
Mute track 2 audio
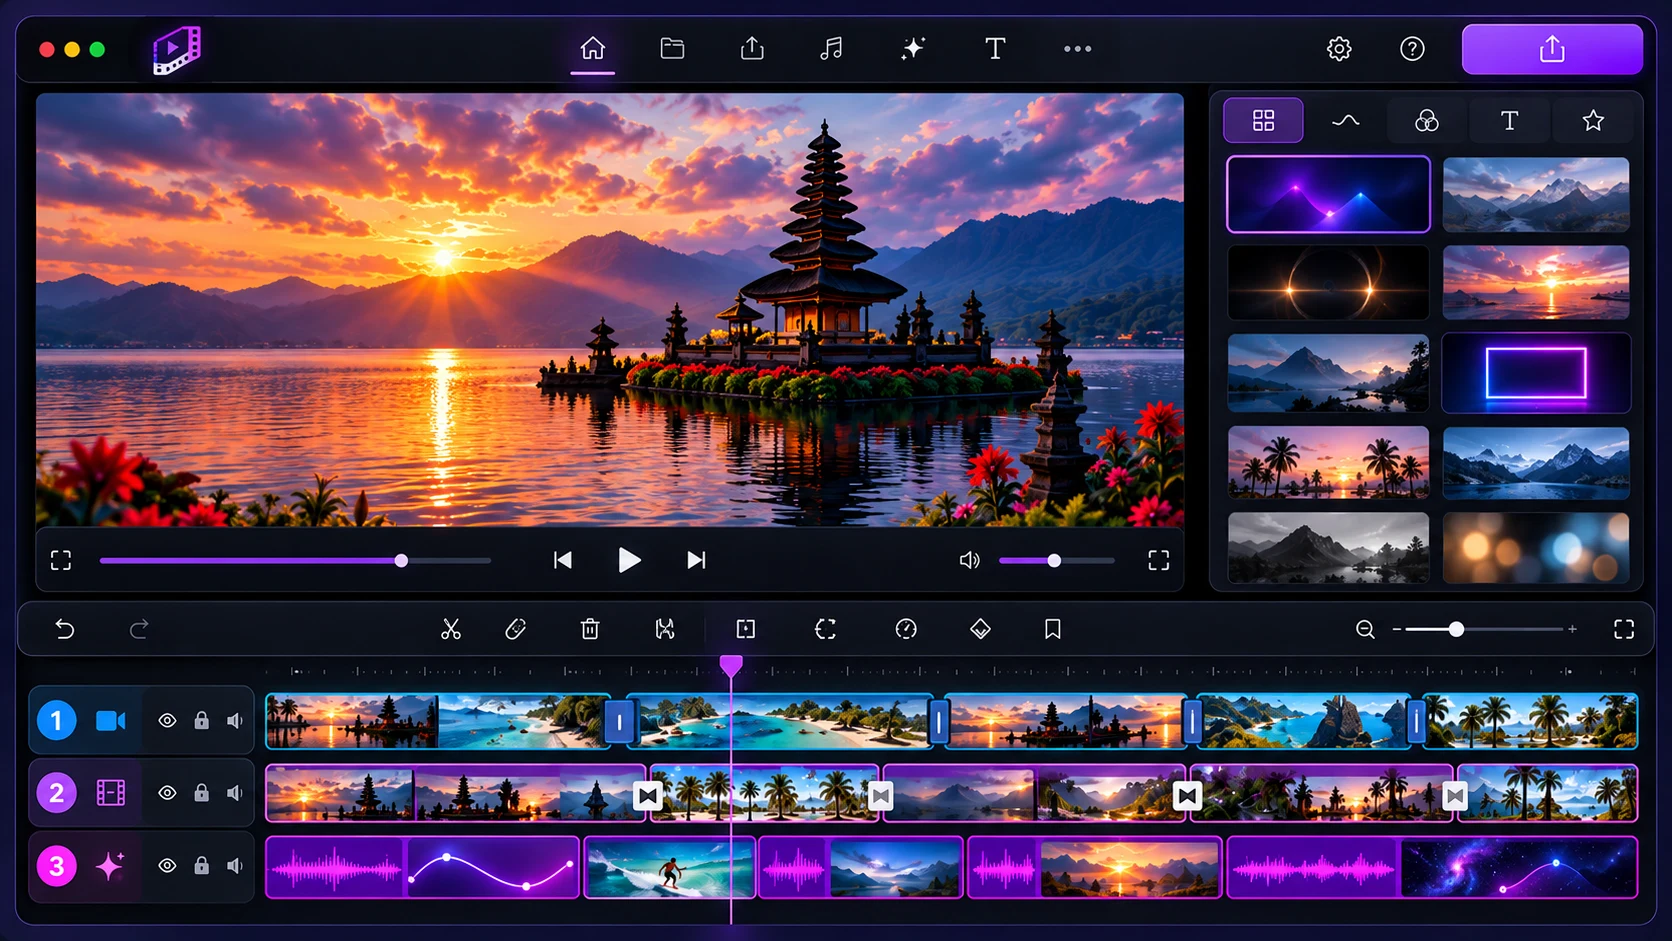pos(234,792)
